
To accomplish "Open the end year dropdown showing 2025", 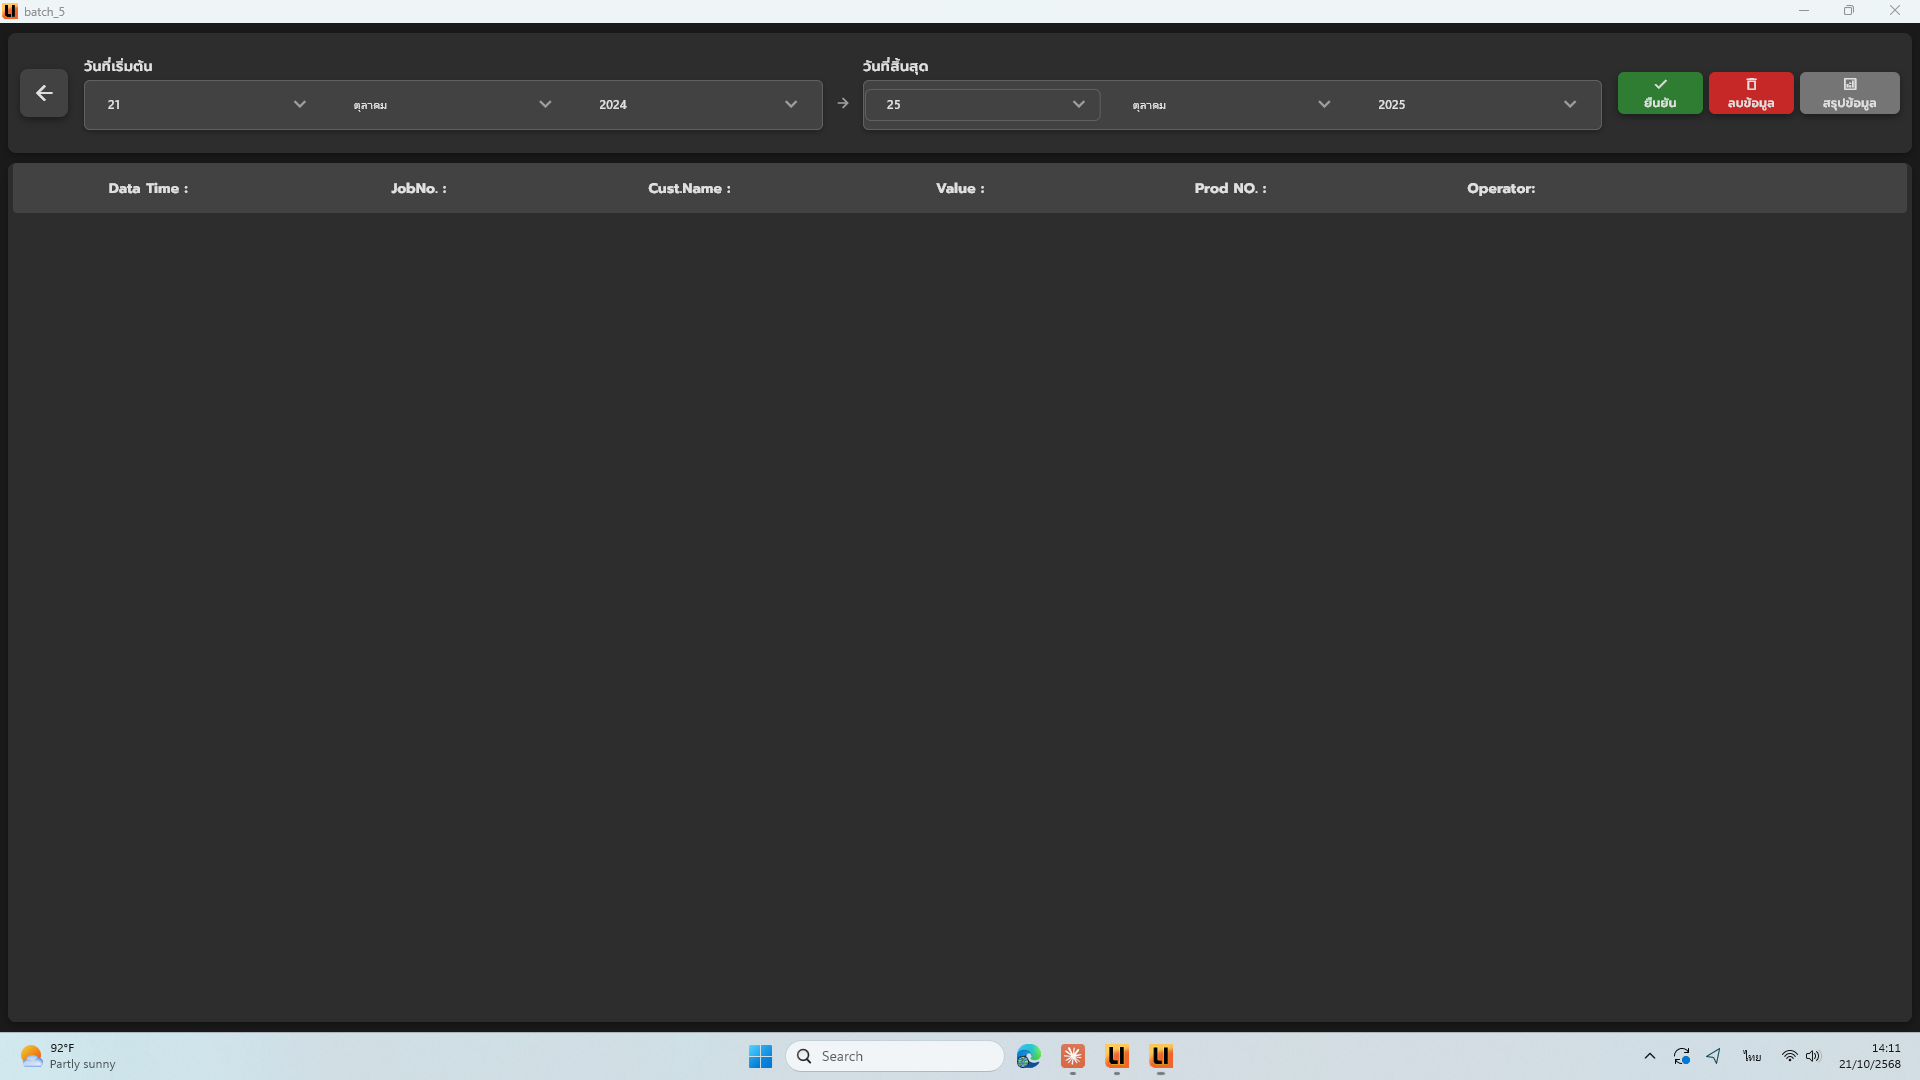I will click(1476, 105).
